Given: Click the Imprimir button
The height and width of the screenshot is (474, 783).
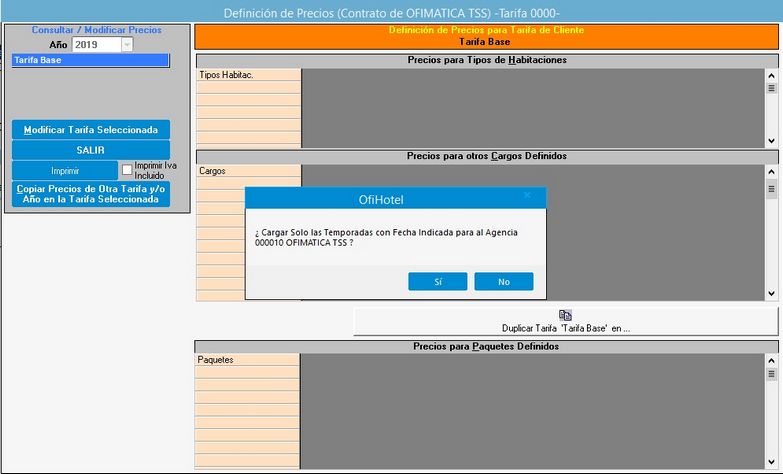Looking at the screenshot, I should point(65,171).
